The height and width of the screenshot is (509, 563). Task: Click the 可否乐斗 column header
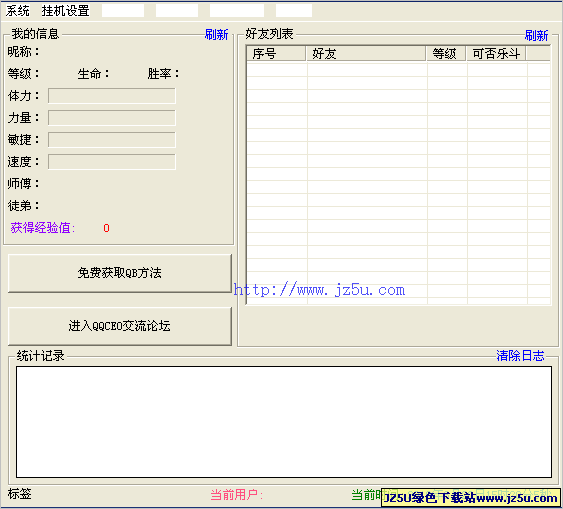coord(496,54)
